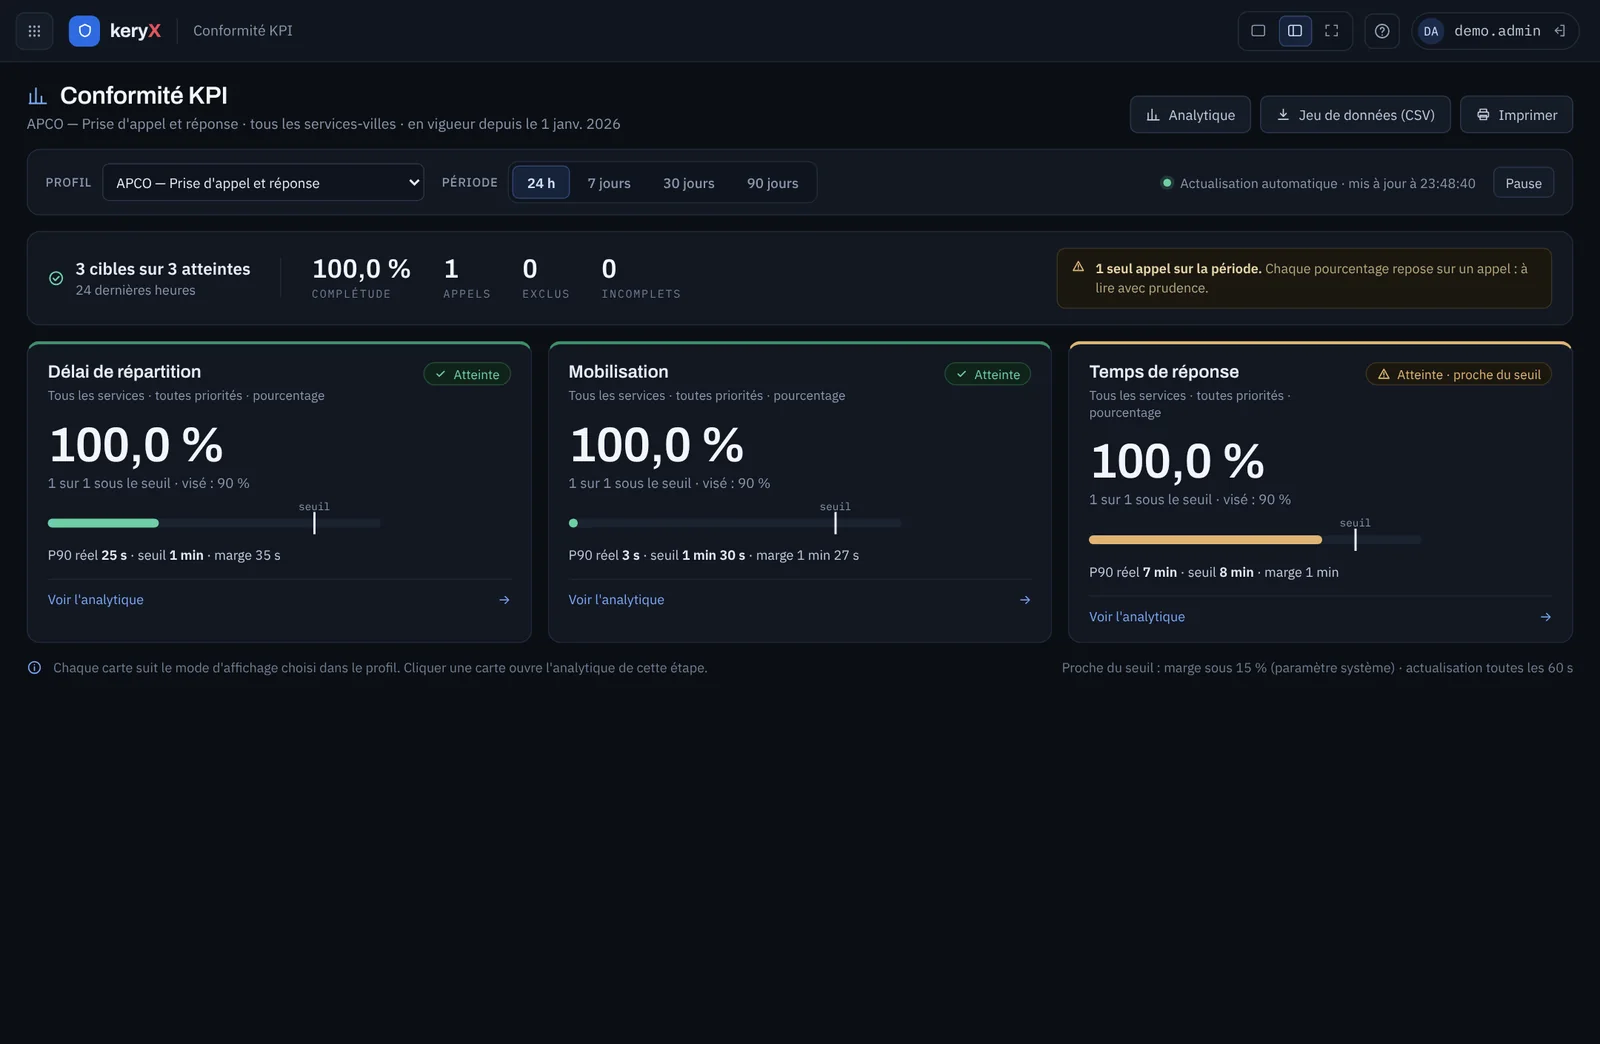Open Voir l'analytique under Mobilisation
1600x1044 pixels.
616,600
